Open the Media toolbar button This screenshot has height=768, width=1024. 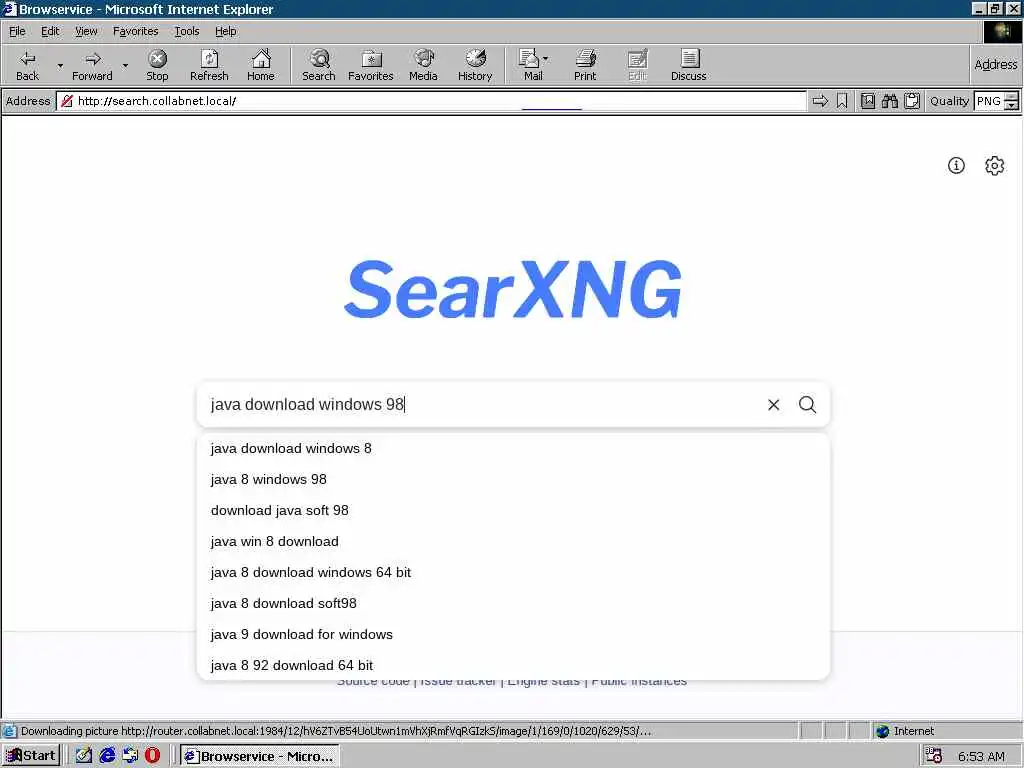[x=423, y=65]
